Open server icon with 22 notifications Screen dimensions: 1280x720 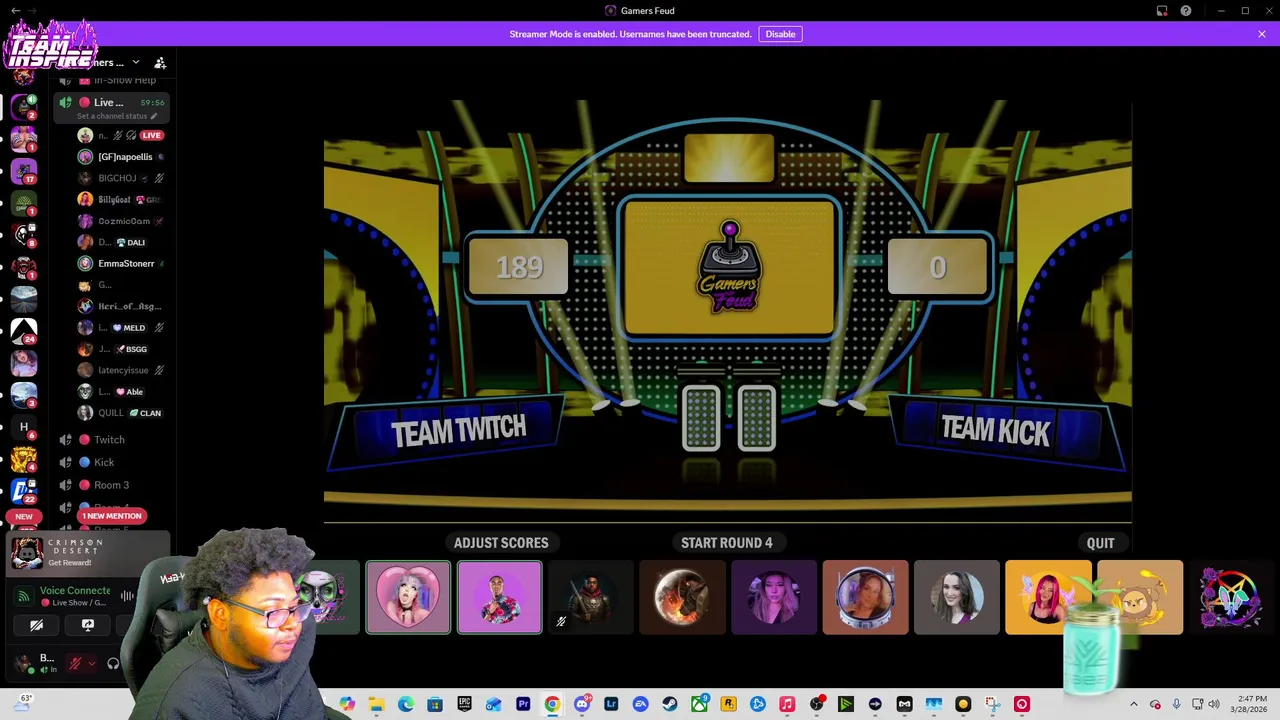tap(24, 490)
